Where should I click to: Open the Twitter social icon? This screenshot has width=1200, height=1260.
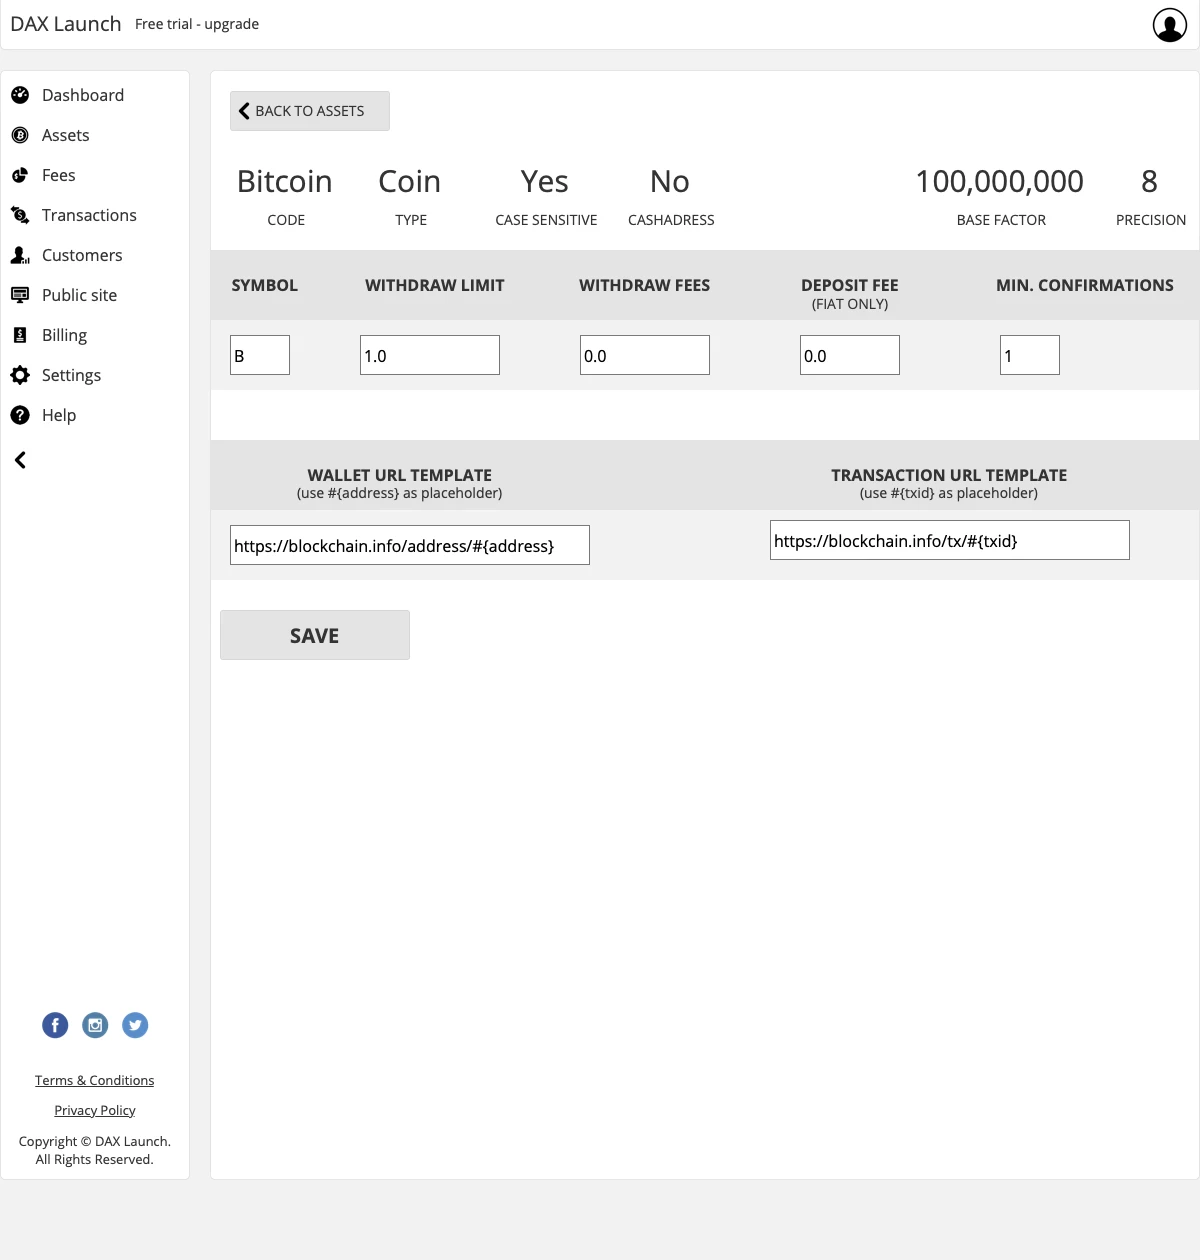pos(135,1025)
